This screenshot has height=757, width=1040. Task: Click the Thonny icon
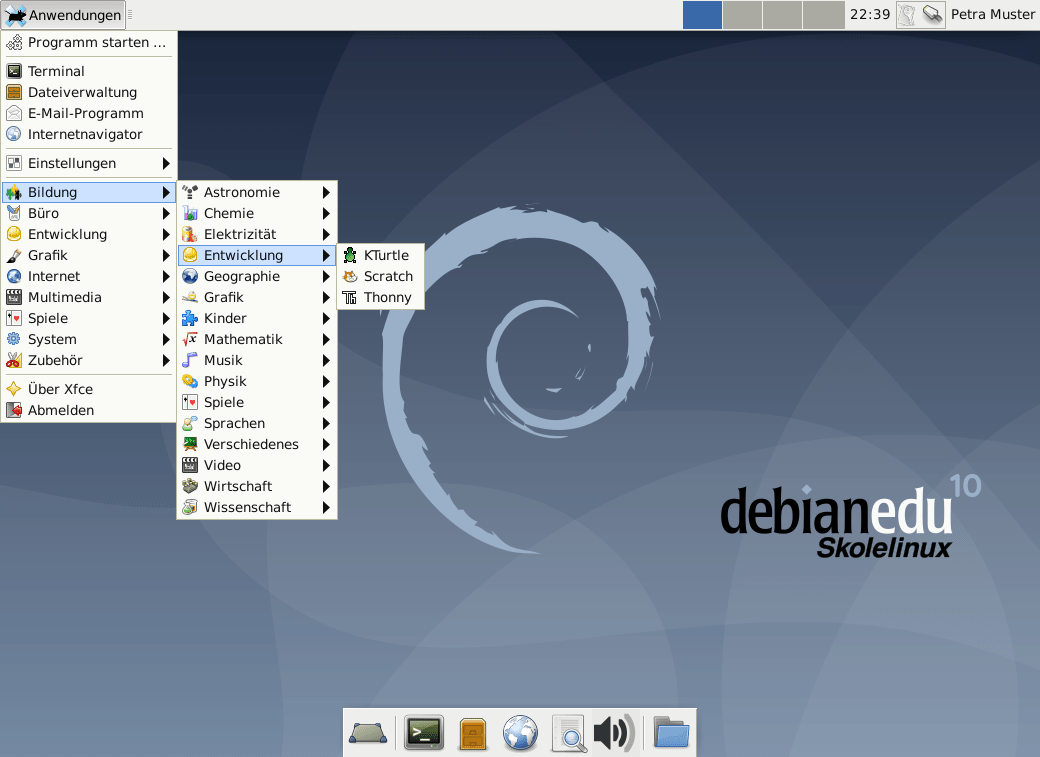tap(350, 298)
